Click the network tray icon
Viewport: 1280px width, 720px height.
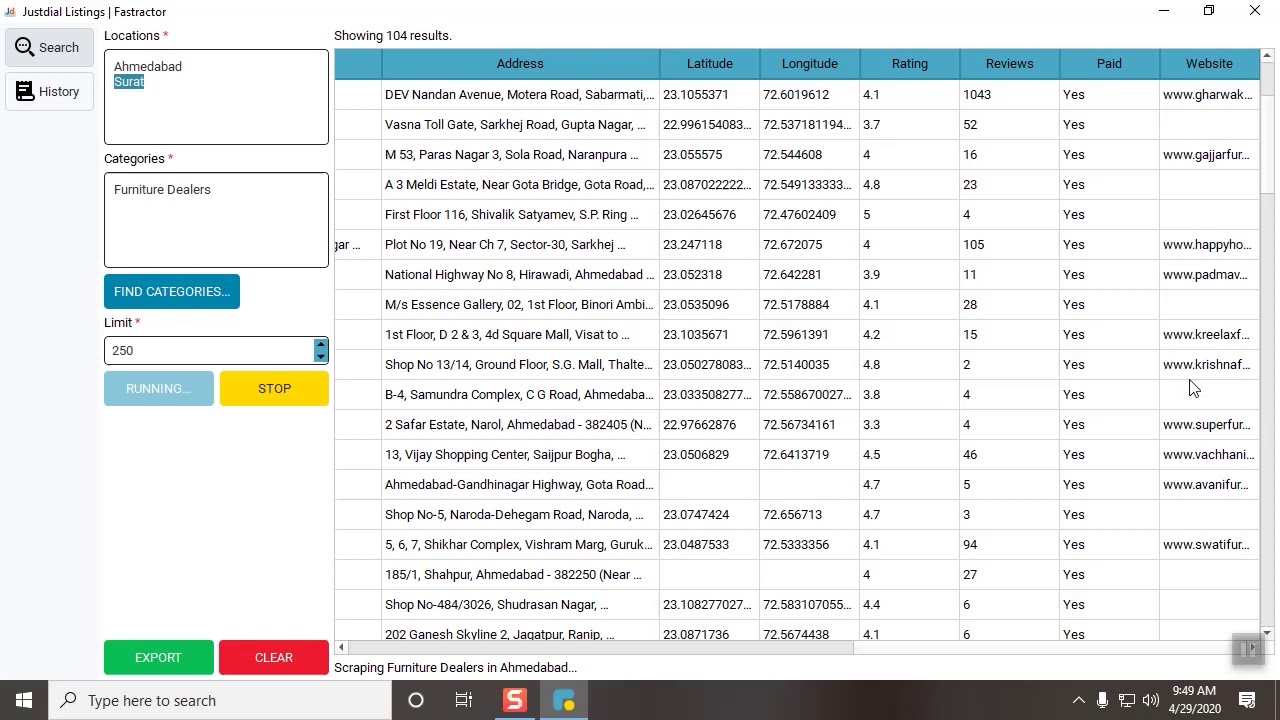[x=1127, y=700]
